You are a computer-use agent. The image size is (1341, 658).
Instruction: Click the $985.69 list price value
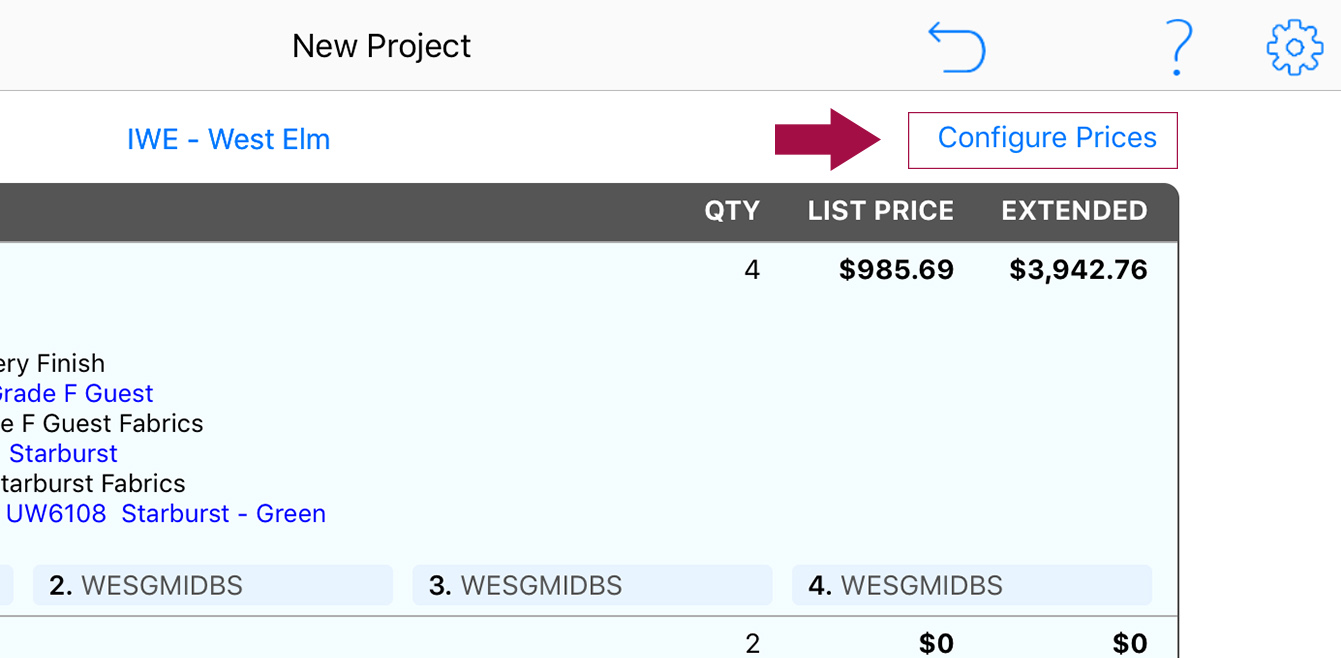(897, 270)
